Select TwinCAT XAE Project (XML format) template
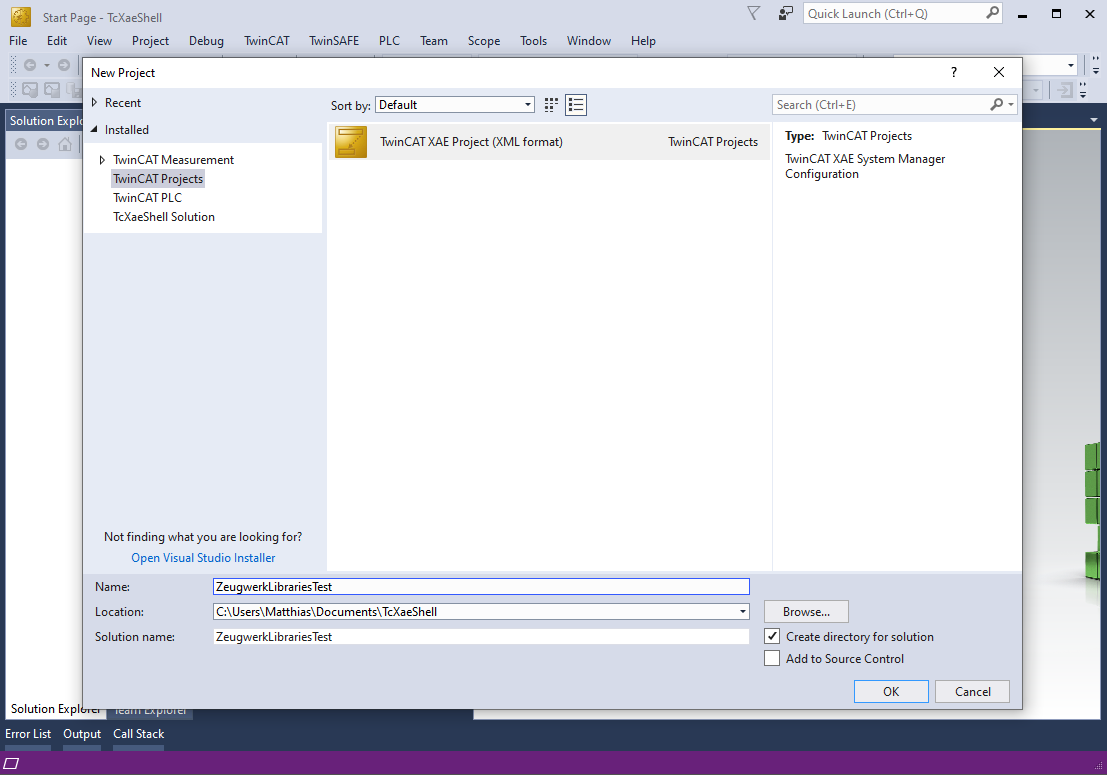1107x775 pixels. tap(549, 142)
